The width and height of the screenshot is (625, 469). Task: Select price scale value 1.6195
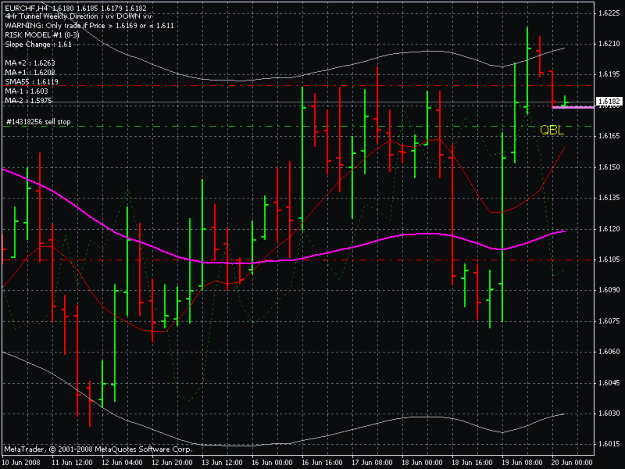click(x=609, y=74)
